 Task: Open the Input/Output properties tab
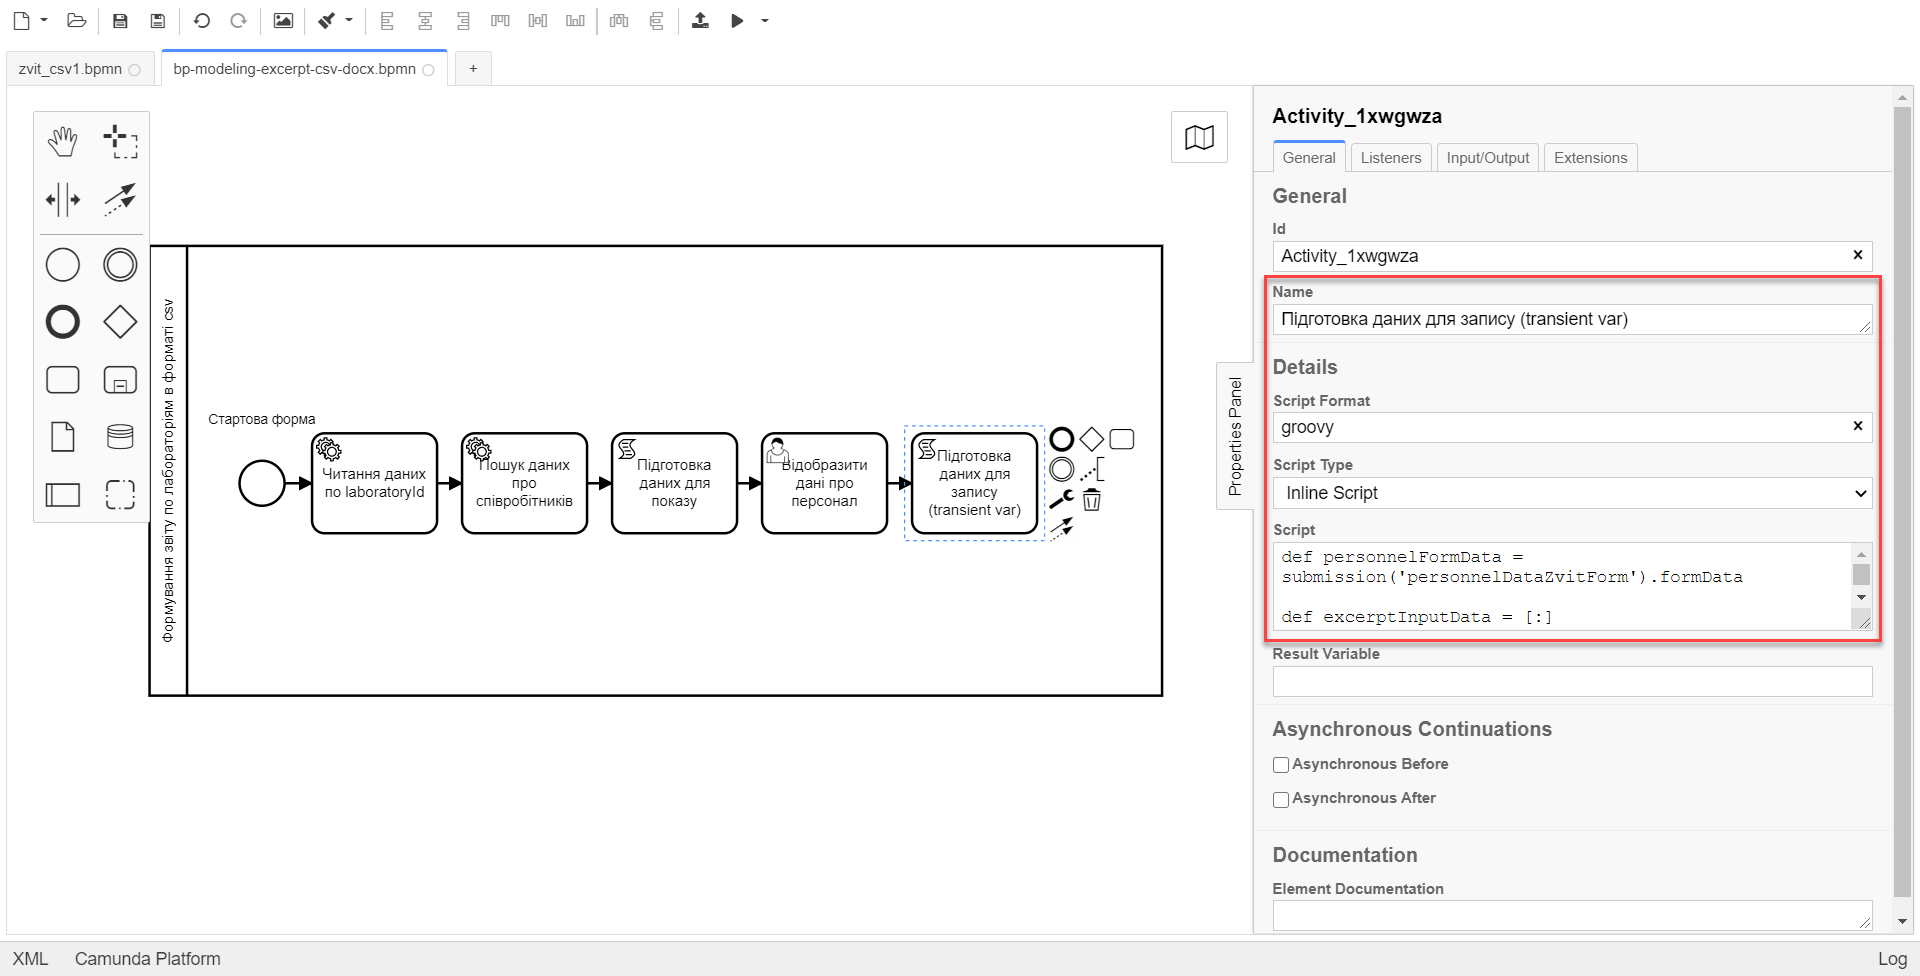click(1487, 157)
